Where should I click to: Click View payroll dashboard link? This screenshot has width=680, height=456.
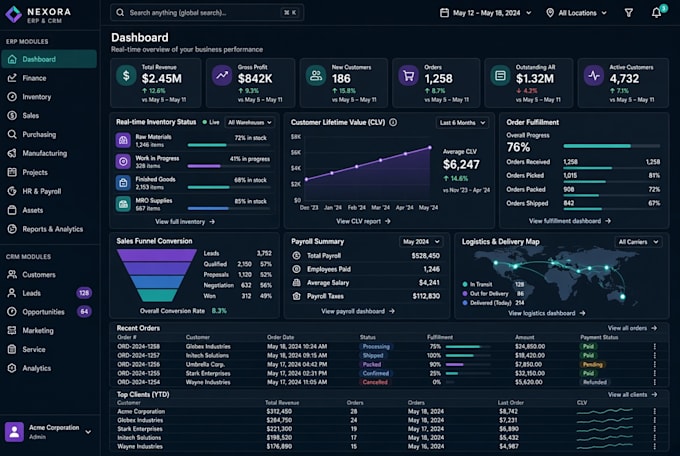coord(358,311)
